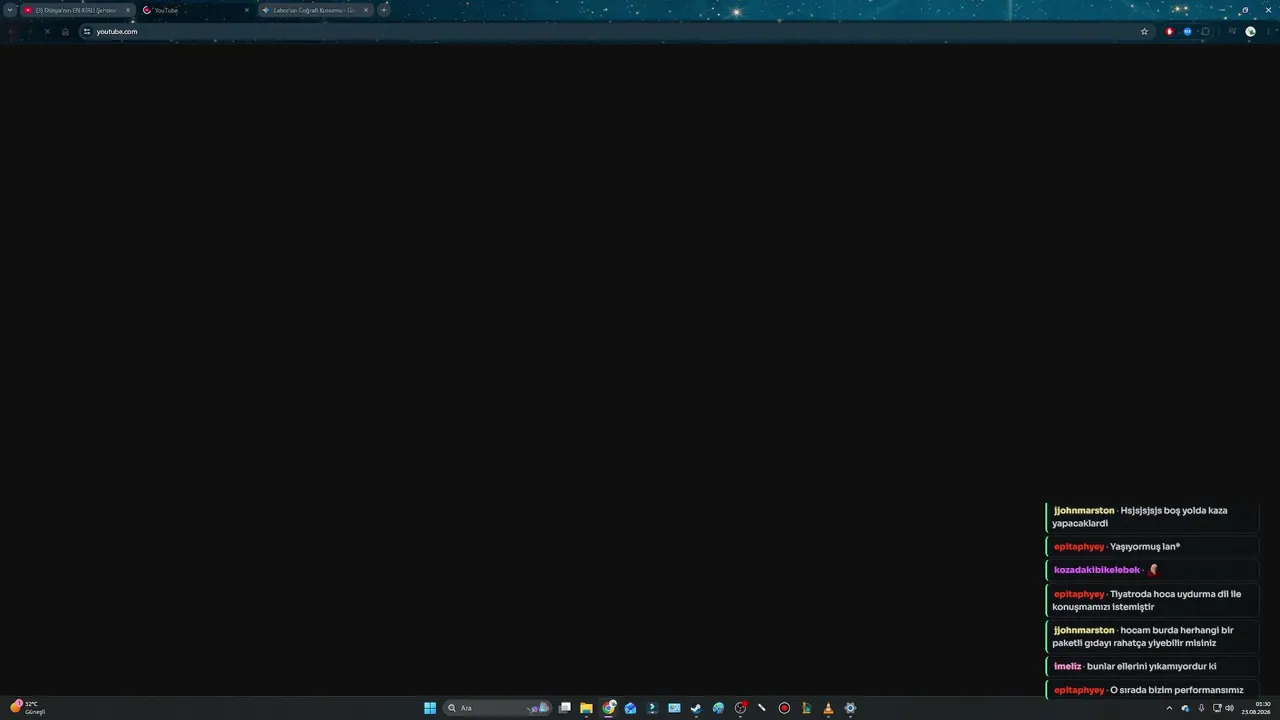Image resolution: width=1280 pixels, height=720 pixels.
Task: Open the blue globe app on the taskbar
Action: (718, 708)
